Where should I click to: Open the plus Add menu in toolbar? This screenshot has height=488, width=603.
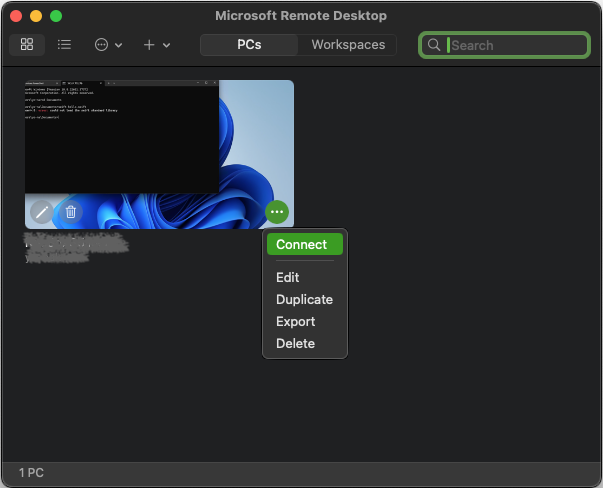click(x=157, y=45)
